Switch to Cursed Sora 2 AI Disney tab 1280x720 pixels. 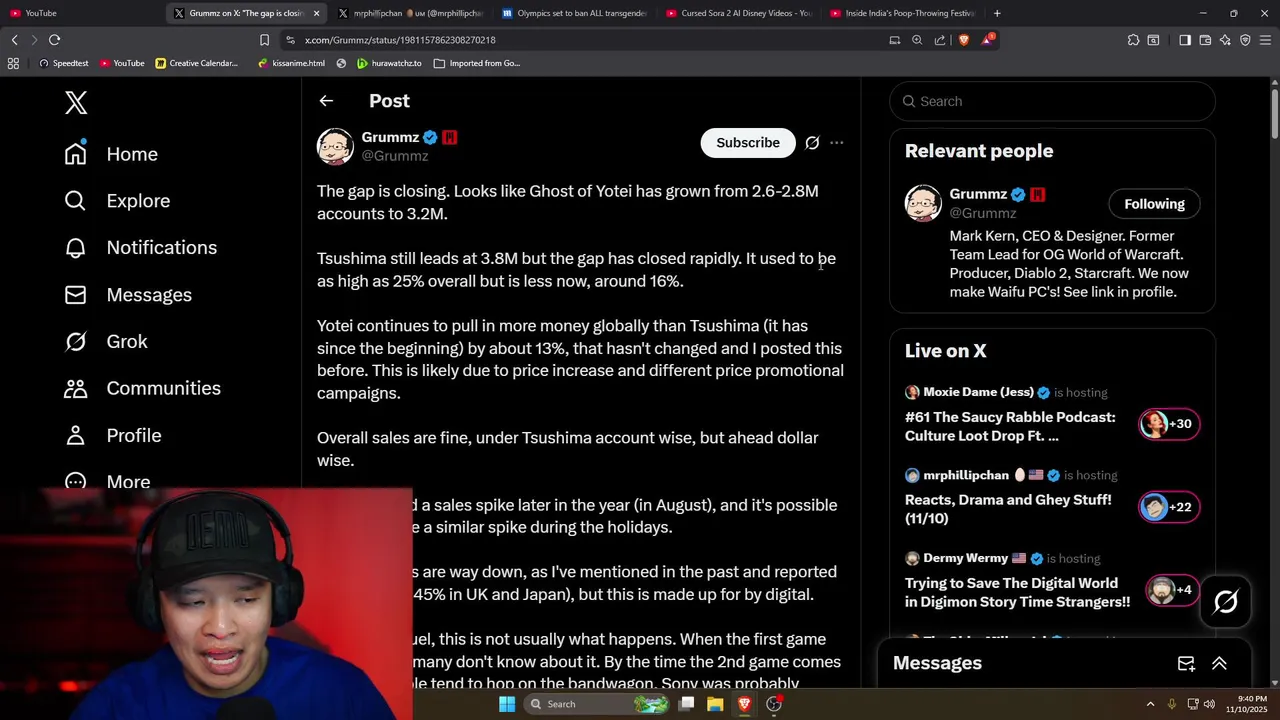737,13
